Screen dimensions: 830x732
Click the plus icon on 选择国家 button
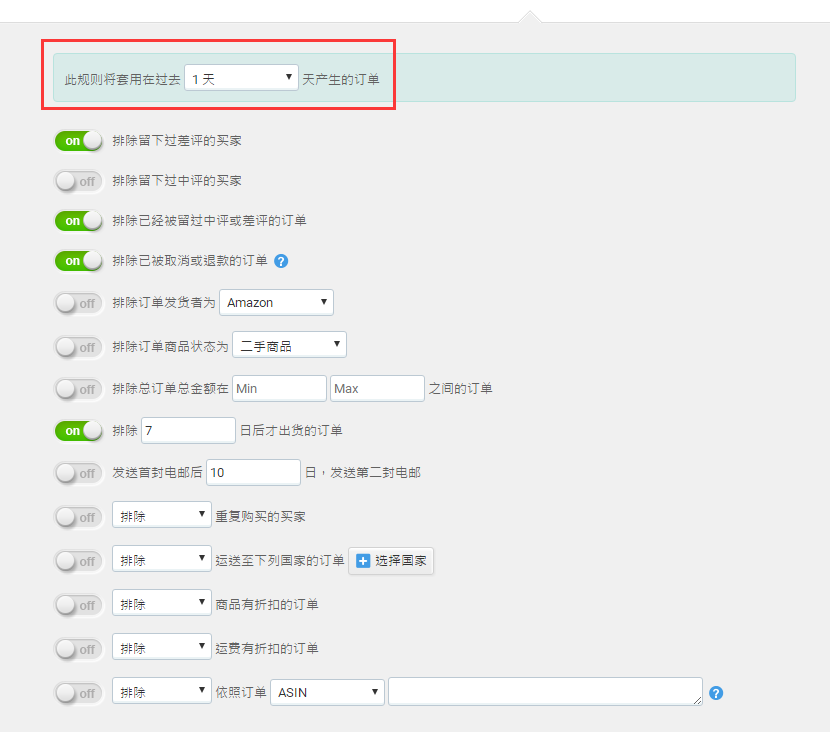(x=363, y=561)
